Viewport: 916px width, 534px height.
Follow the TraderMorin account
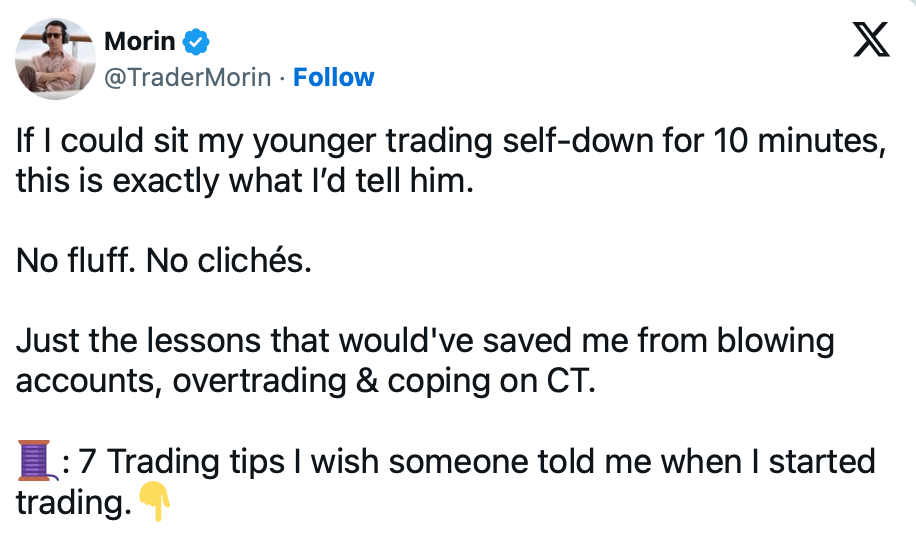point(333,77)
